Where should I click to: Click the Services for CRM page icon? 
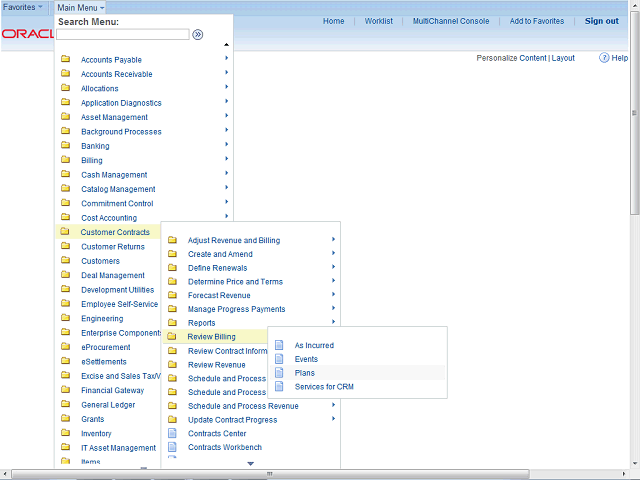tap(279, 386)
